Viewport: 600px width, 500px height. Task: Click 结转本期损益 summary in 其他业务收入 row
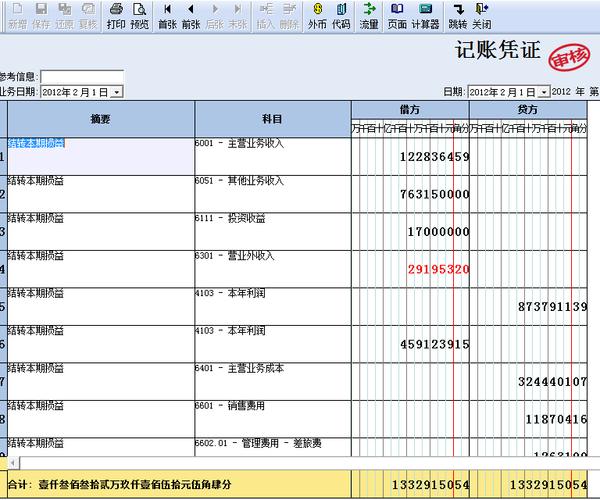tap(36, 181)
